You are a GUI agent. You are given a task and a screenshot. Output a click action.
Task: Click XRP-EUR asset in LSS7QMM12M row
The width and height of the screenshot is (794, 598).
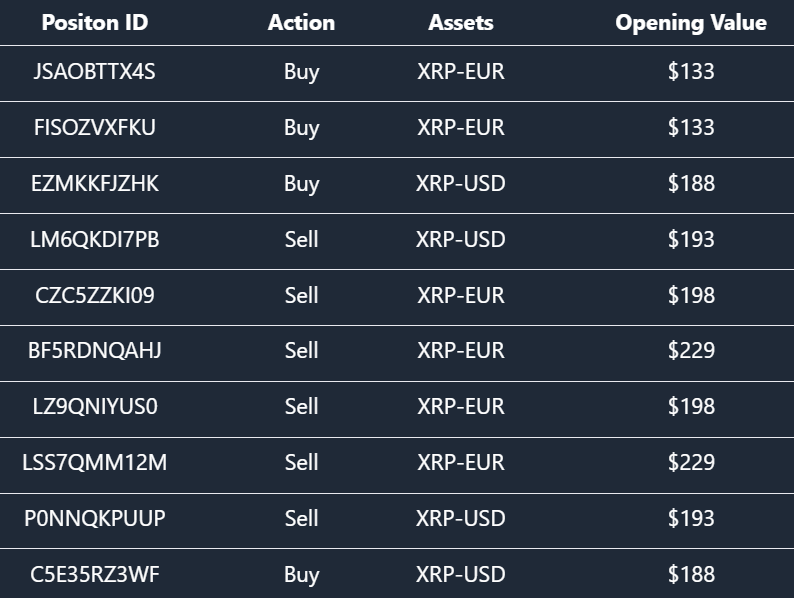(461, 463)
